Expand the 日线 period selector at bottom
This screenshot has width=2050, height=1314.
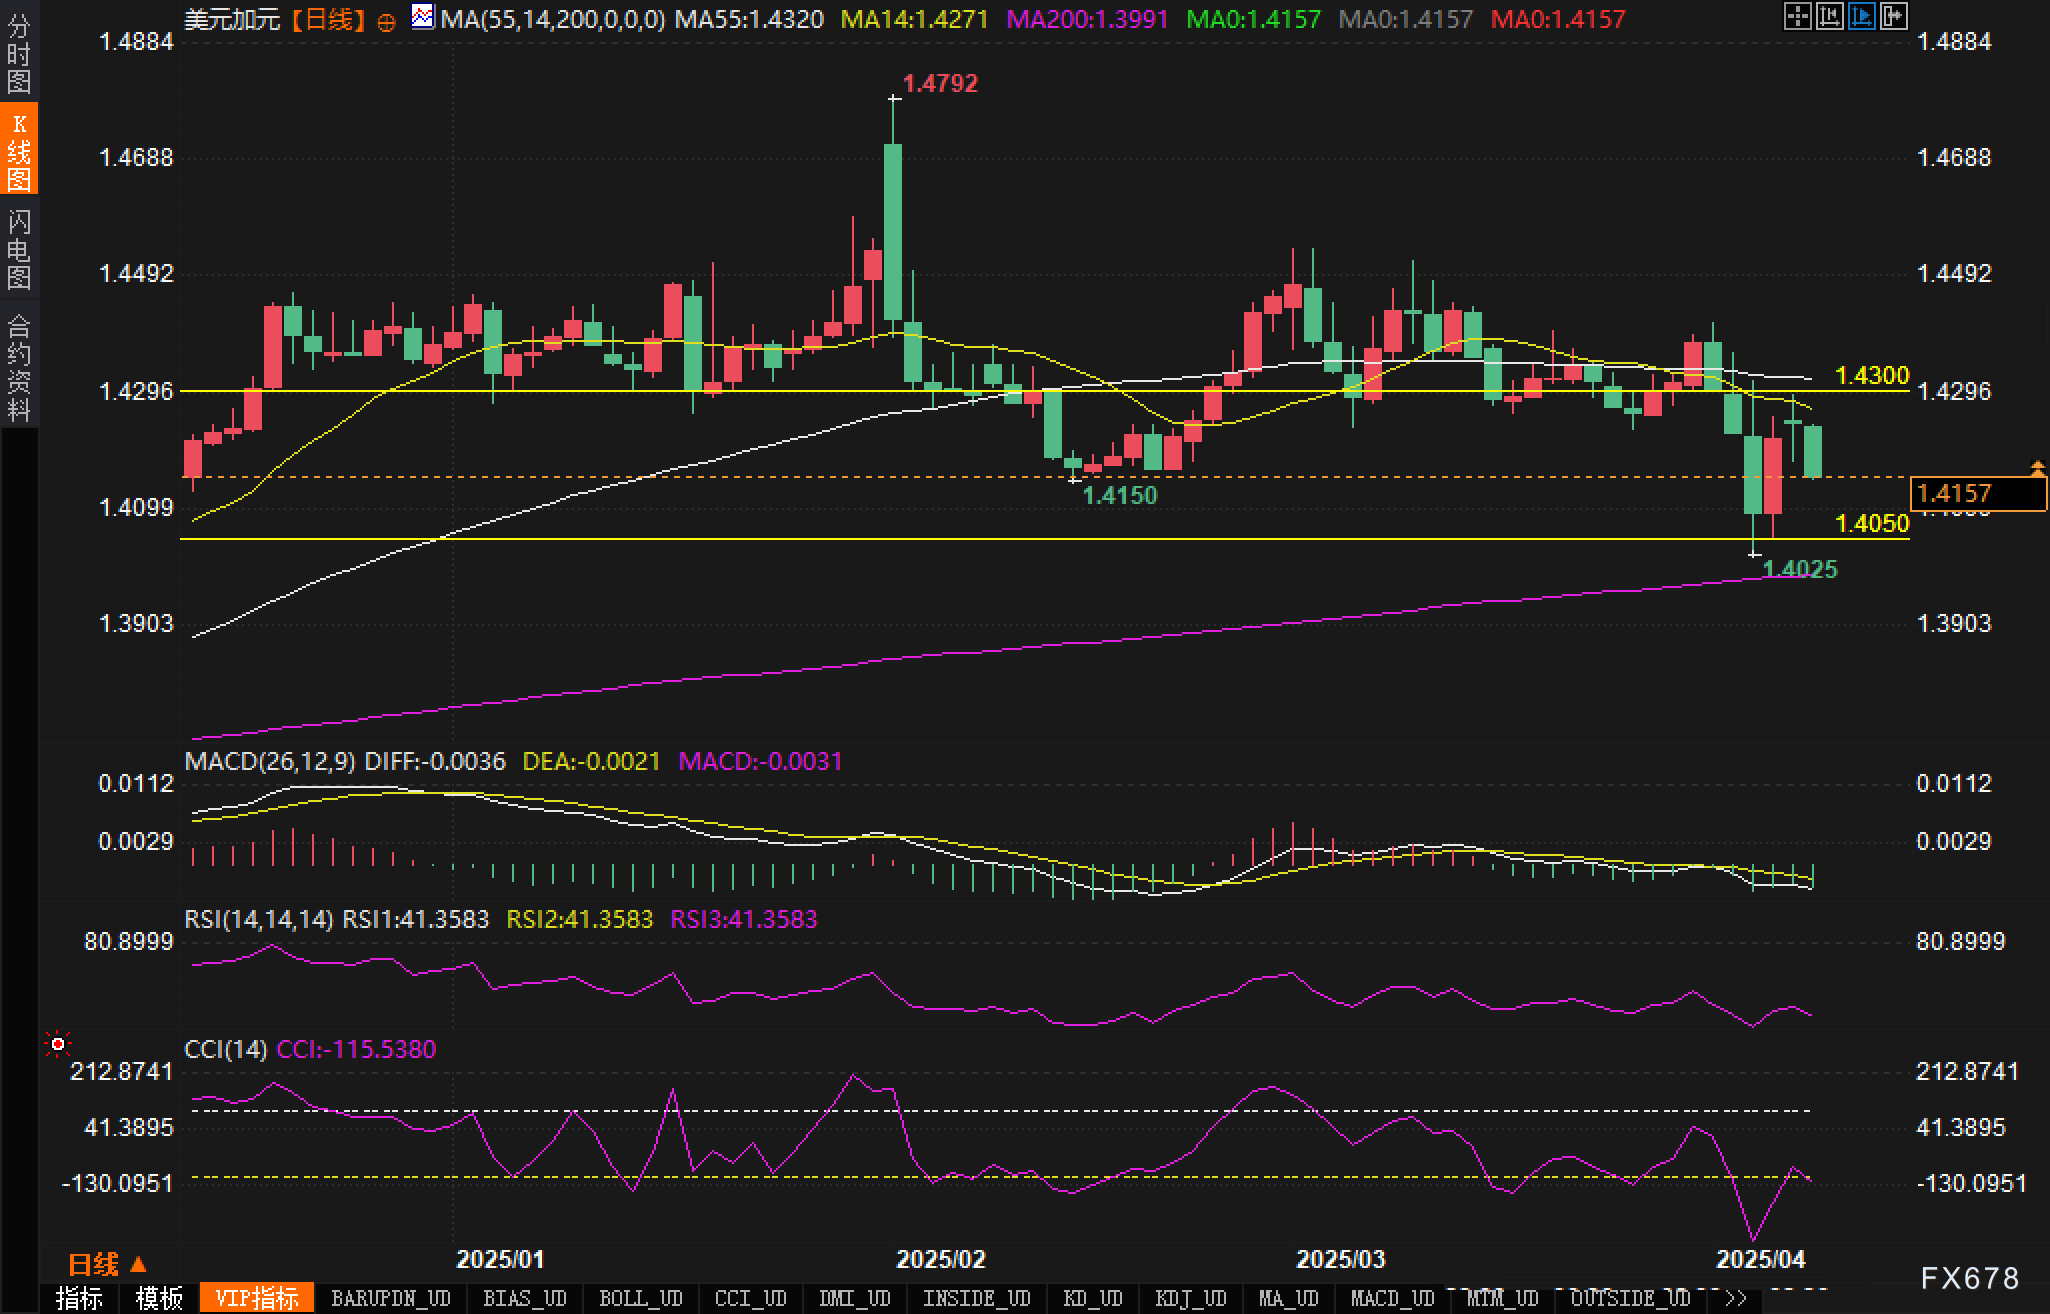click(107, 1265)
